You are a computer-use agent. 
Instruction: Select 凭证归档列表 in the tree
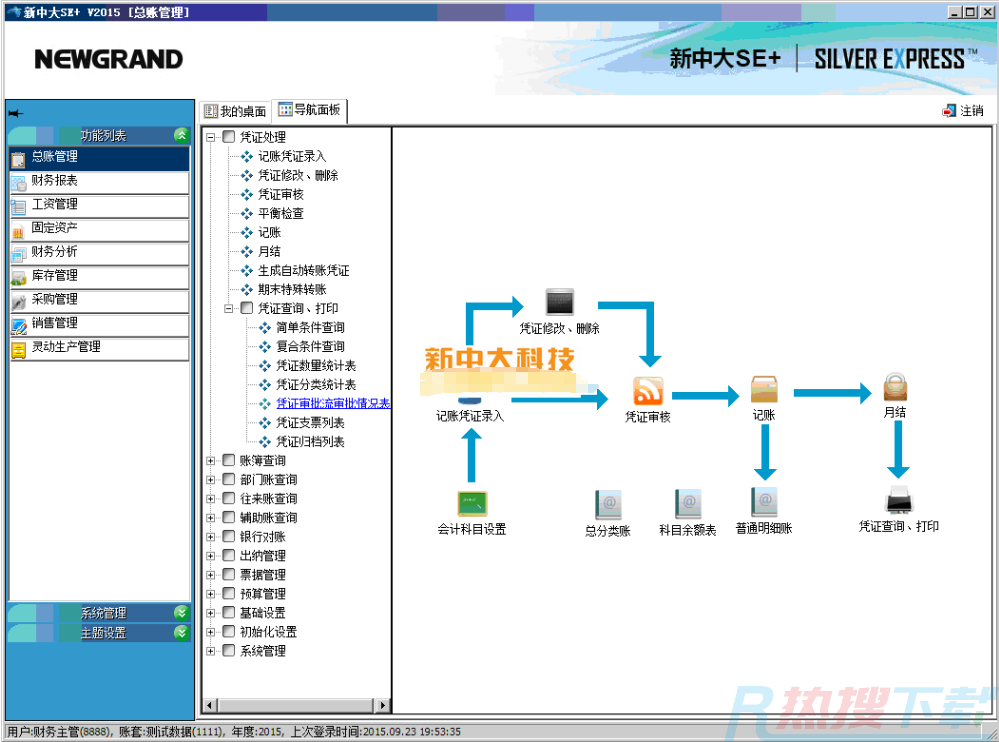tap(310, 442)
